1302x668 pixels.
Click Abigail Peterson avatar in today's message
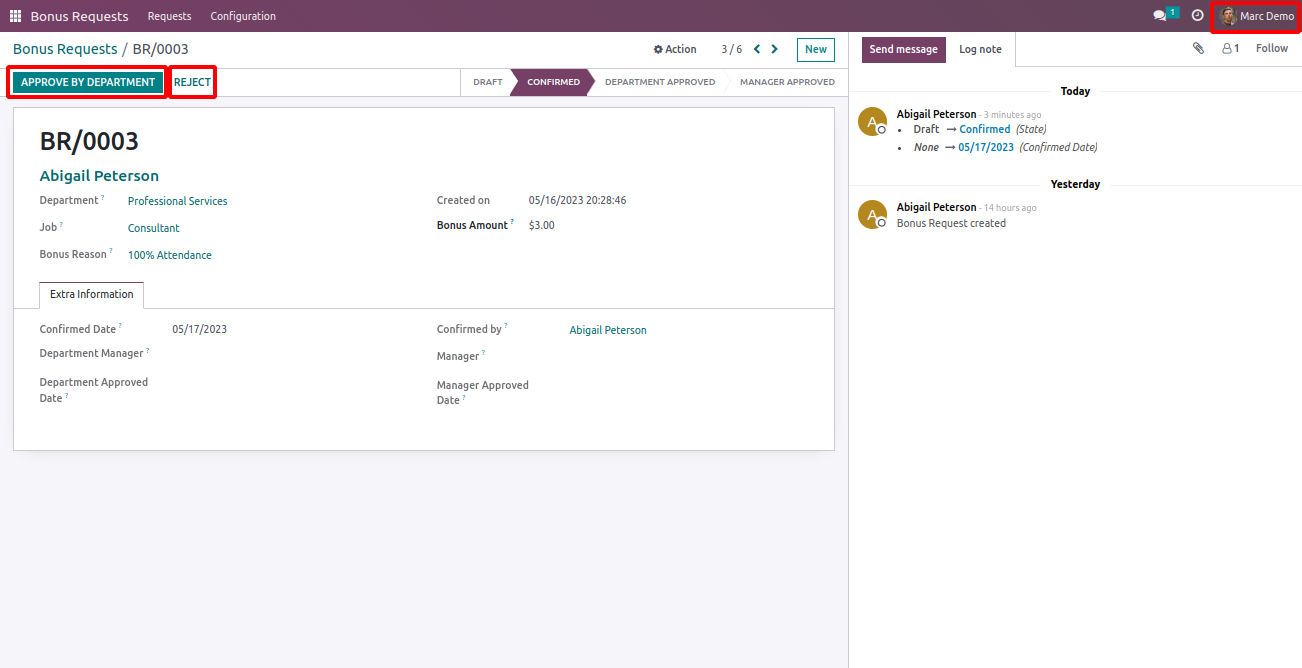point(873,122)
